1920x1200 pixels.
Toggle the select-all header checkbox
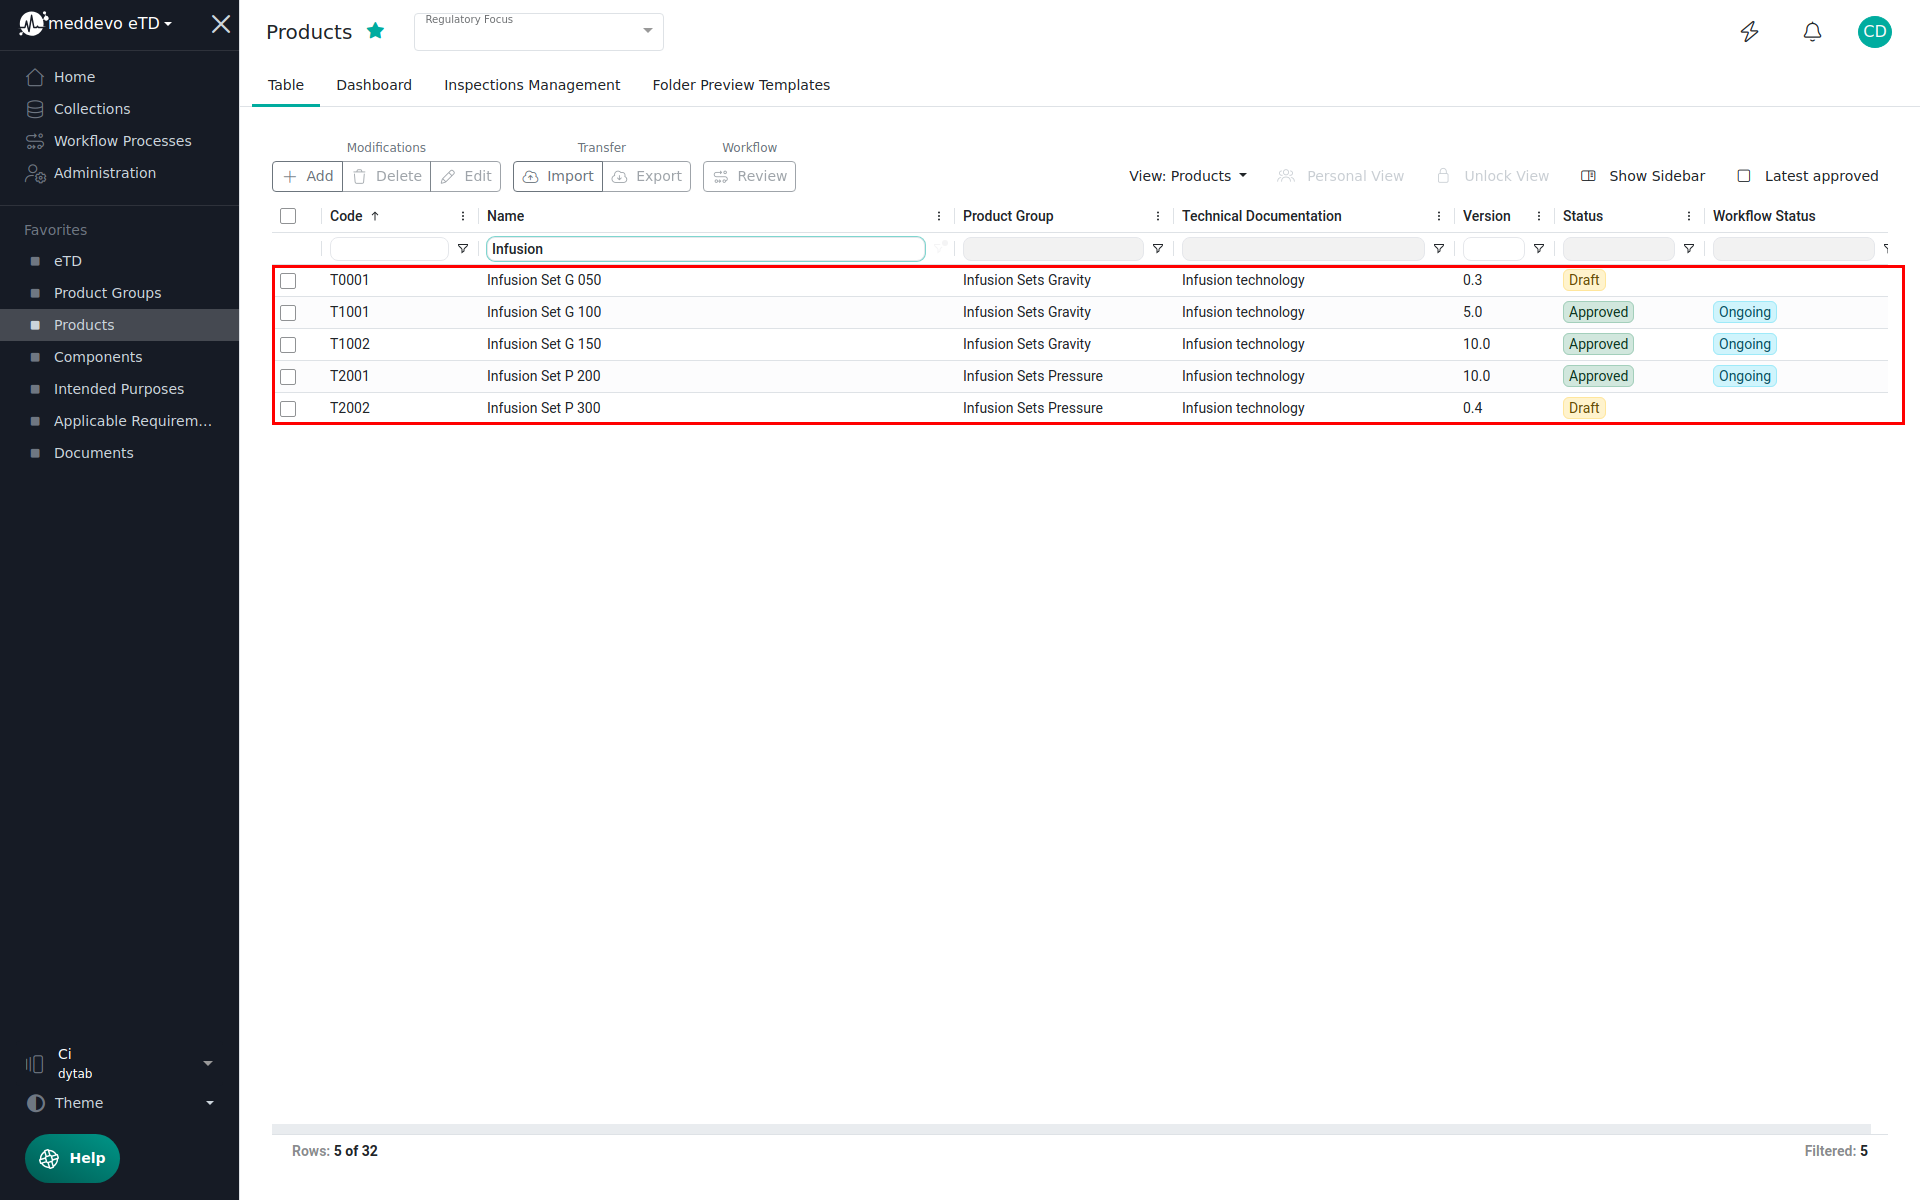tap(288, 216)
